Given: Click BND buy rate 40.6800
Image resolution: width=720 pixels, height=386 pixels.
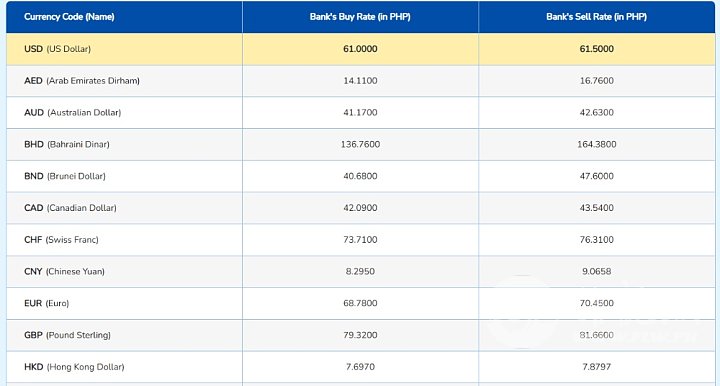Looking at the screenshot, I should [x=360, y=176].
